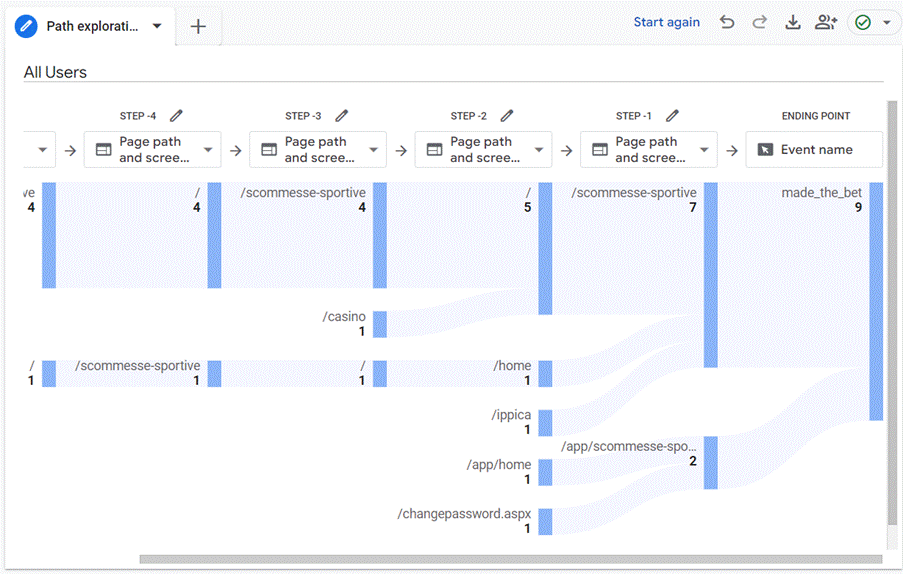
Task: Edit STEP -1 using pencil icon
Action: pyautogui.click(x=673, y=116)
